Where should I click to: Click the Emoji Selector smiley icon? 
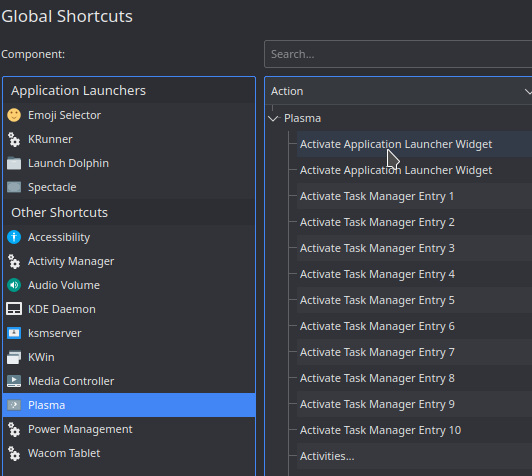(14, 115)
